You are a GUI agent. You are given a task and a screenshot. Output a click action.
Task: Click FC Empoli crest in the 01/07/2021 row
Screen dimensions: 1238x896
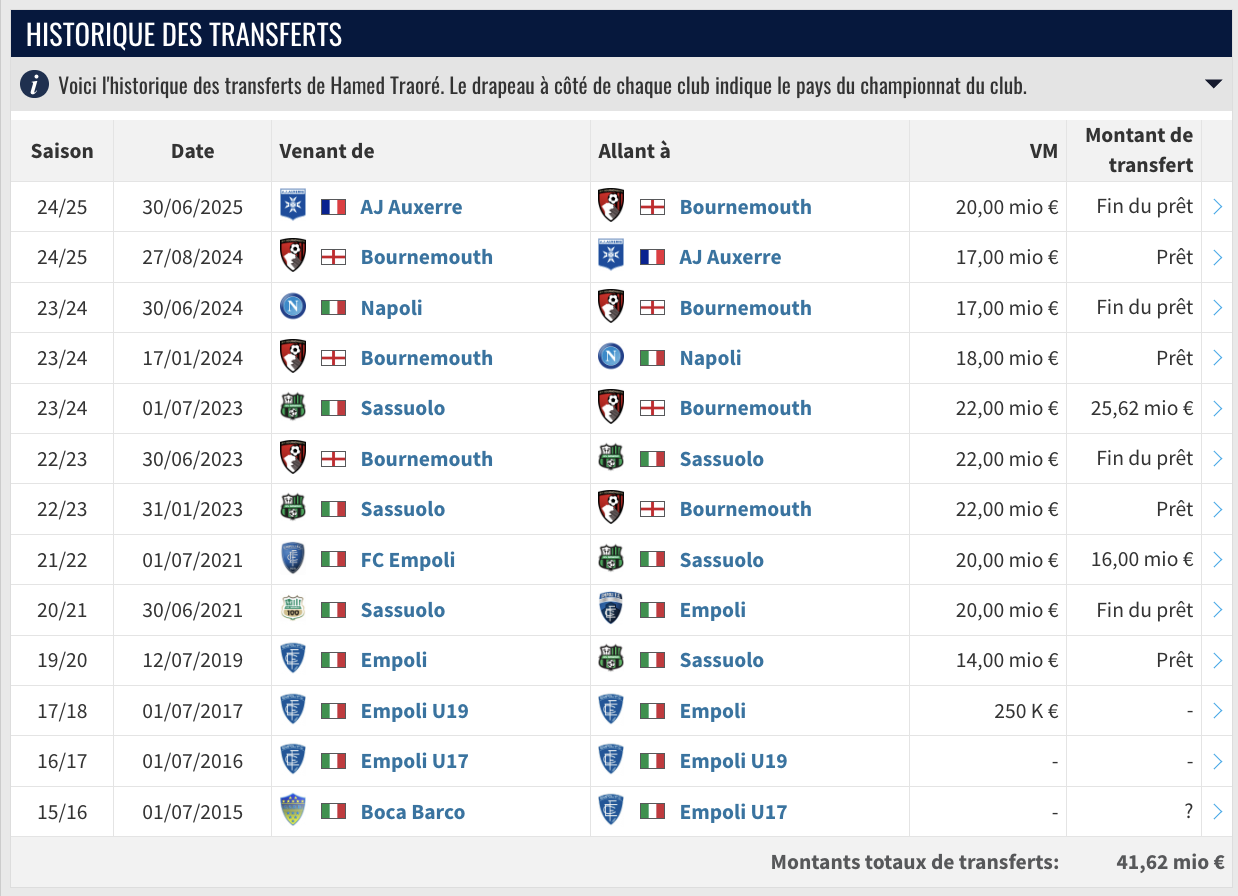click(x=292, y=560)
